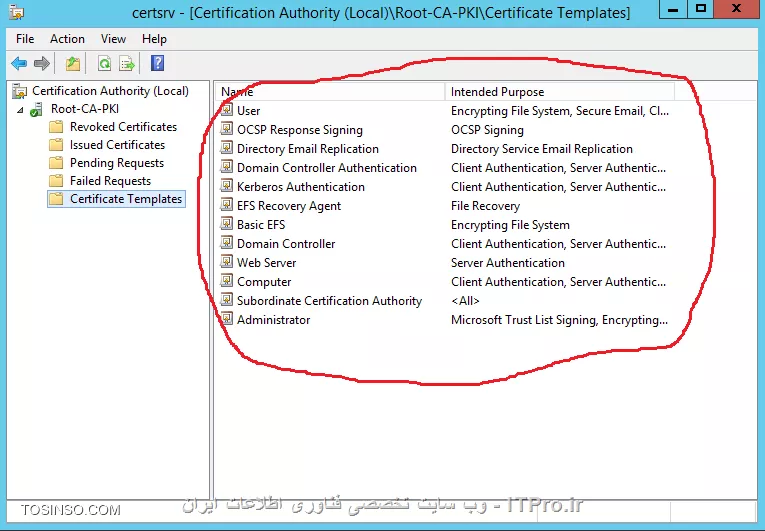Click the Failed Requests folder icon

(56, 181)
